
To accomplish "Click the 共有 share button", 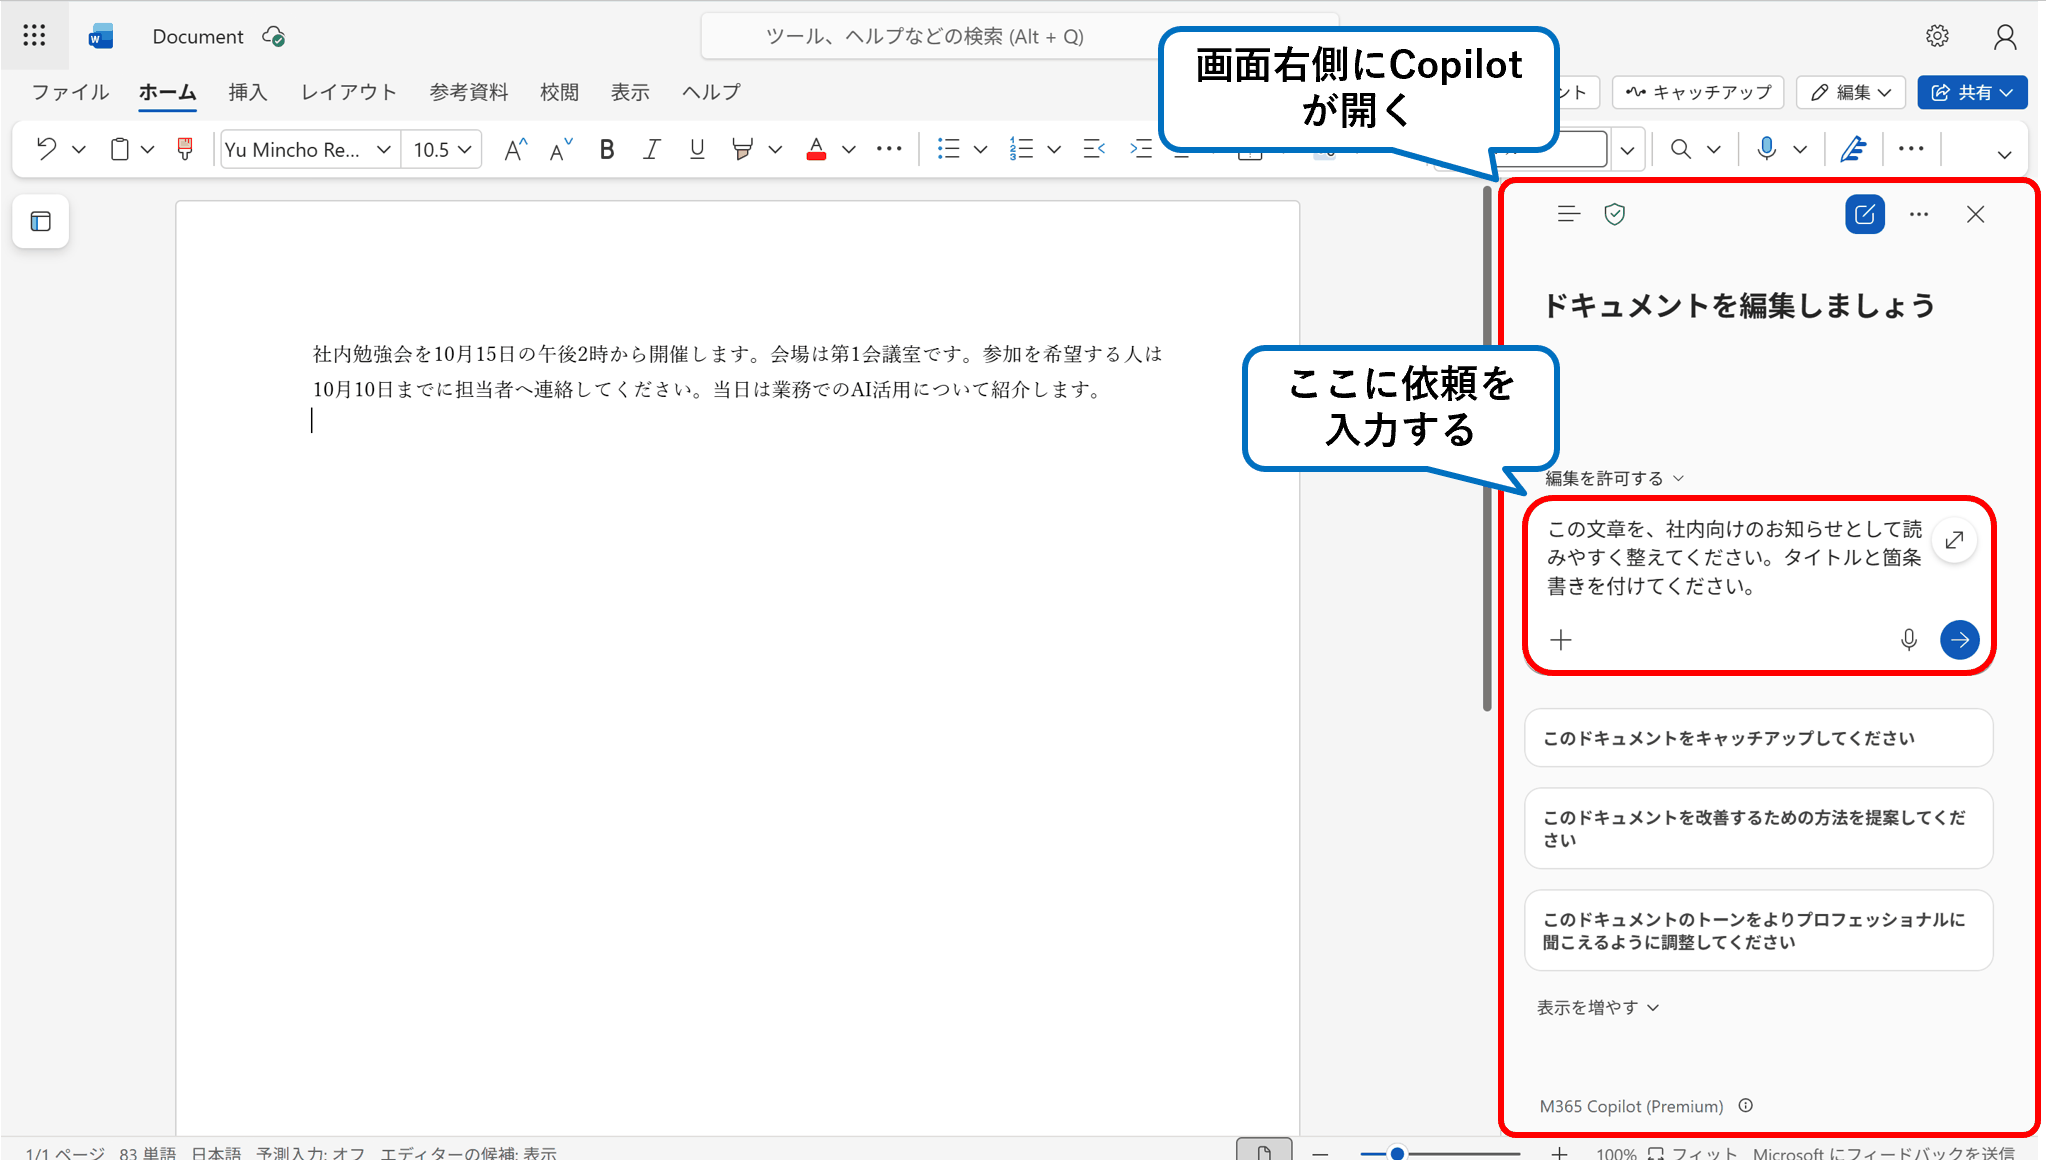I will coord(1971,92).
